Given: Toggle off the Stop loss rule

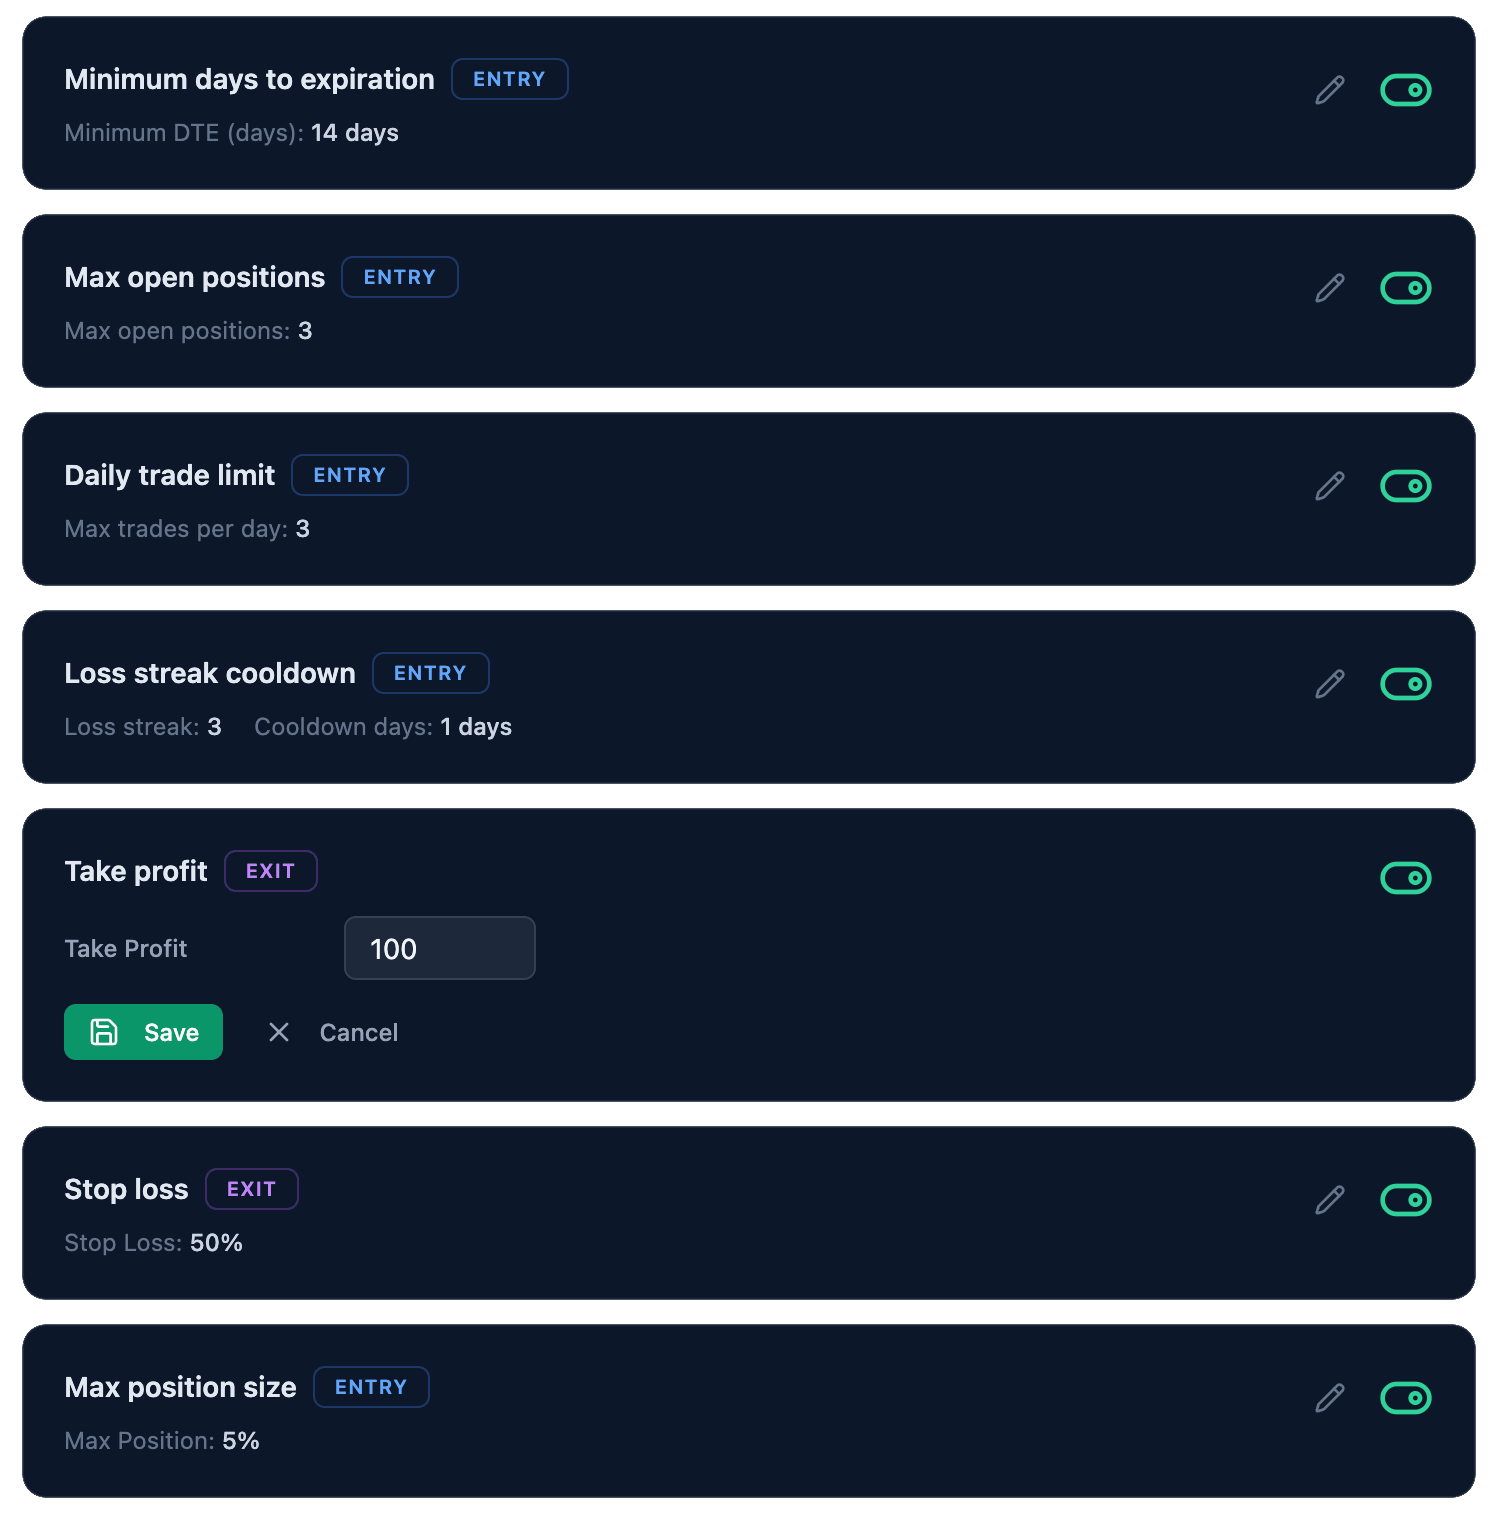Looking at the screenshot, I should coord(1406,1198).
